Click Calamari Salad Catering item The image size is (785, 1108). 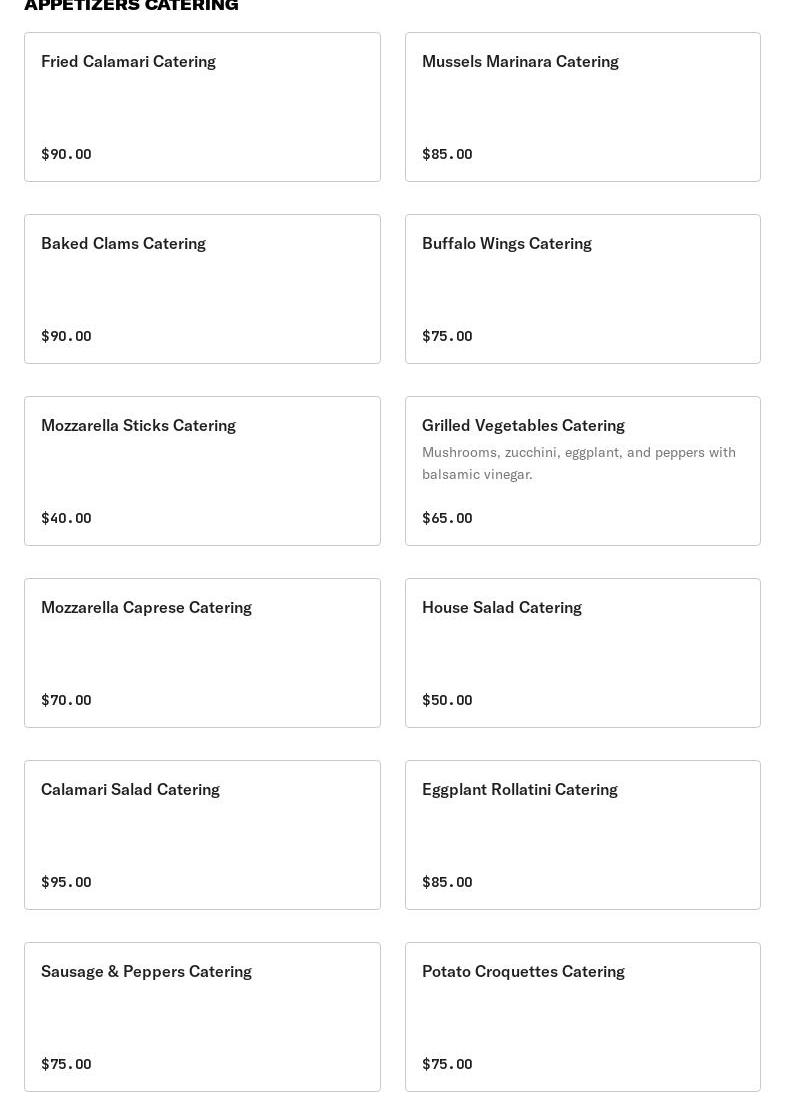202,835
